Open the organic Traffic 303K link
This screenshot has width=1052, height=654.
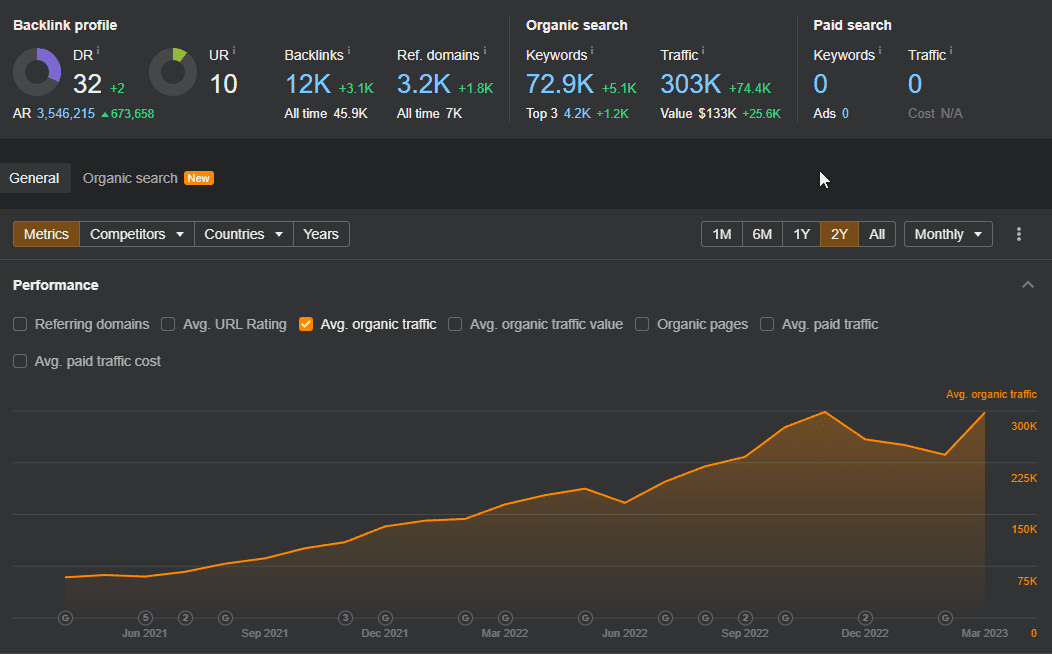point(690,85)
